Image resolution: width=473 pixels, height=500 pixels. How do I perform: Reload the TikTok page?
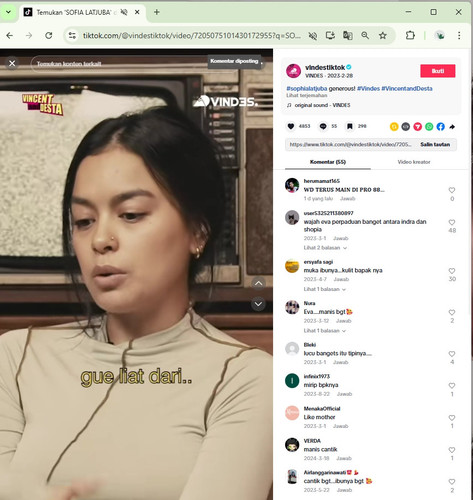point(49,36)
